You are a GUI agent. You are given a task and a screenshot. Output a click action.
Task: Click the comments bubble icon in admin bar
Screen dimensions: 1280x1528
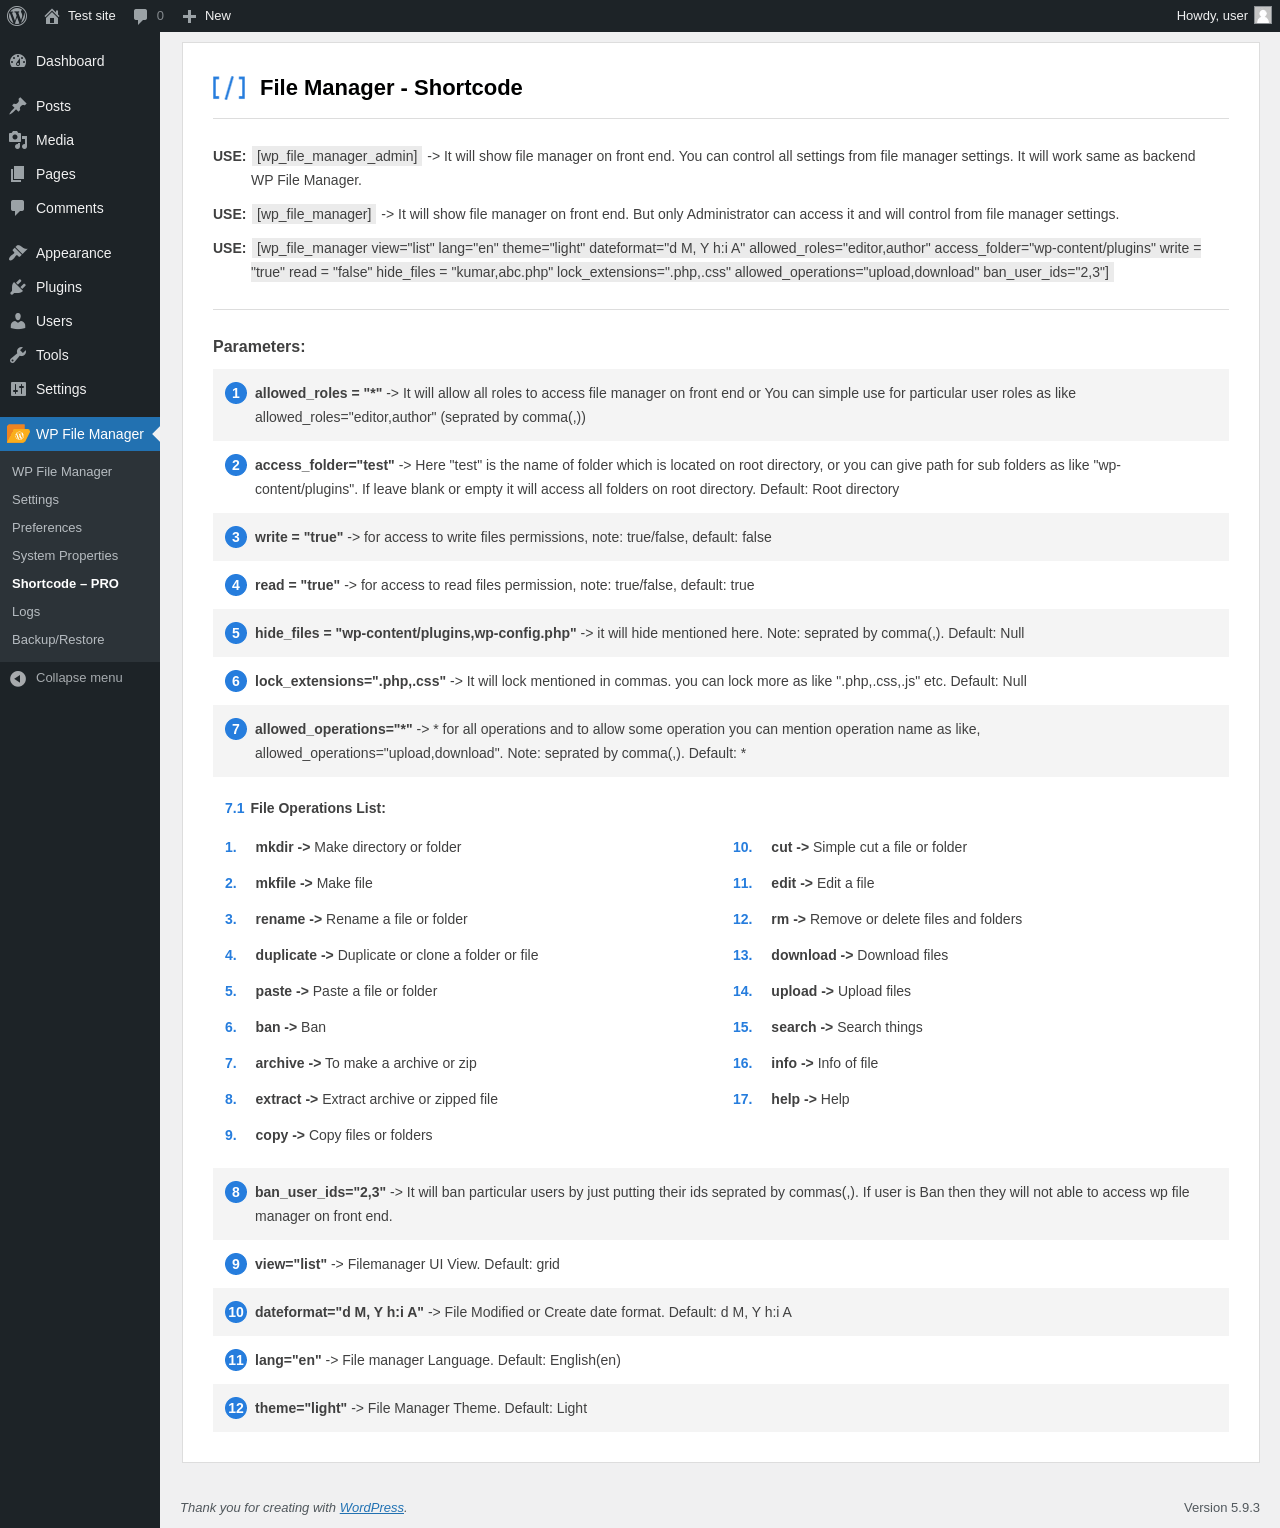pos(141,16)
